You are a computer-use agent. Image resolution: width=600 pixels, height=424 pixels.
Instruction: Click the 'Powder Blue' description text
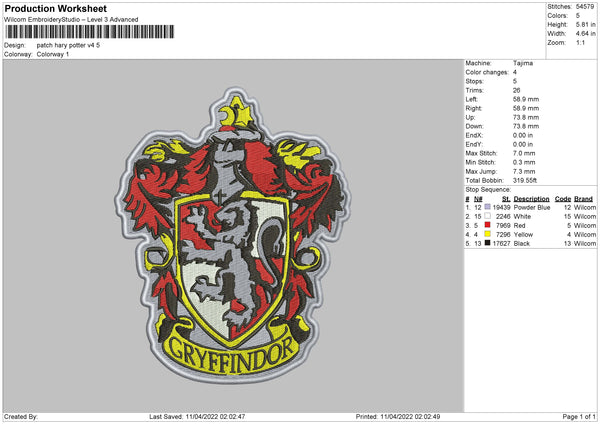coord(532,207)
